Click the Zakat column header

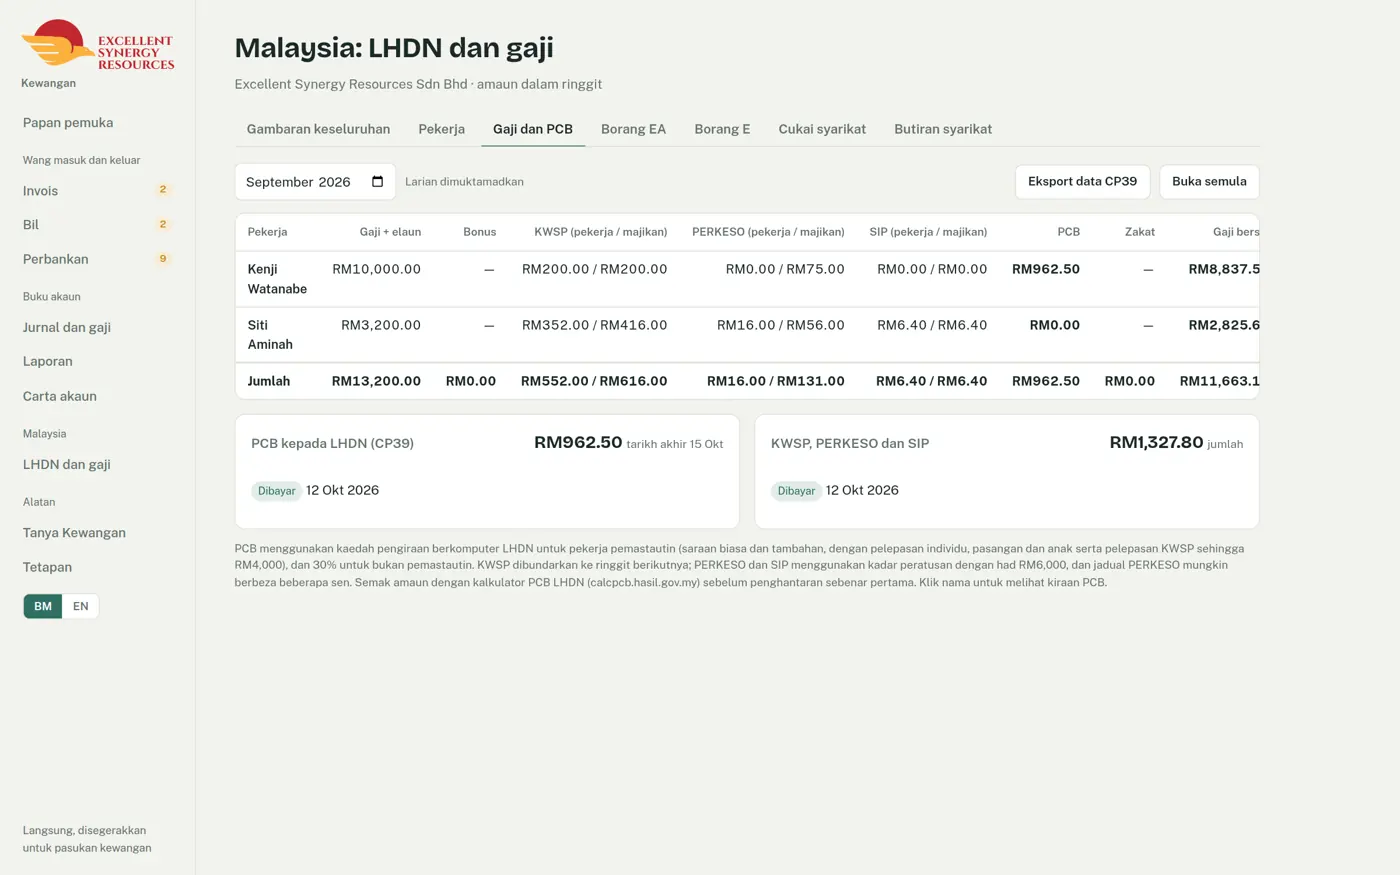pyautogui.click(x=1140, y=232)
